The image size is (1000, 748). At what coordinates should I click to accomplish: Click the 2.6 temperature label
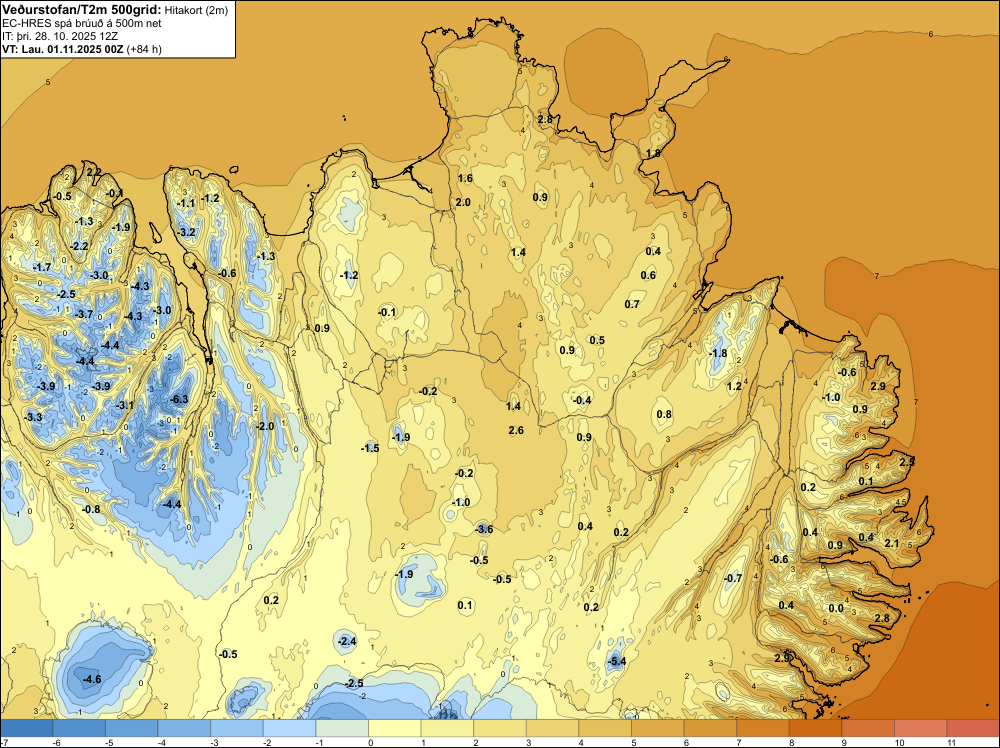point(516,430)
